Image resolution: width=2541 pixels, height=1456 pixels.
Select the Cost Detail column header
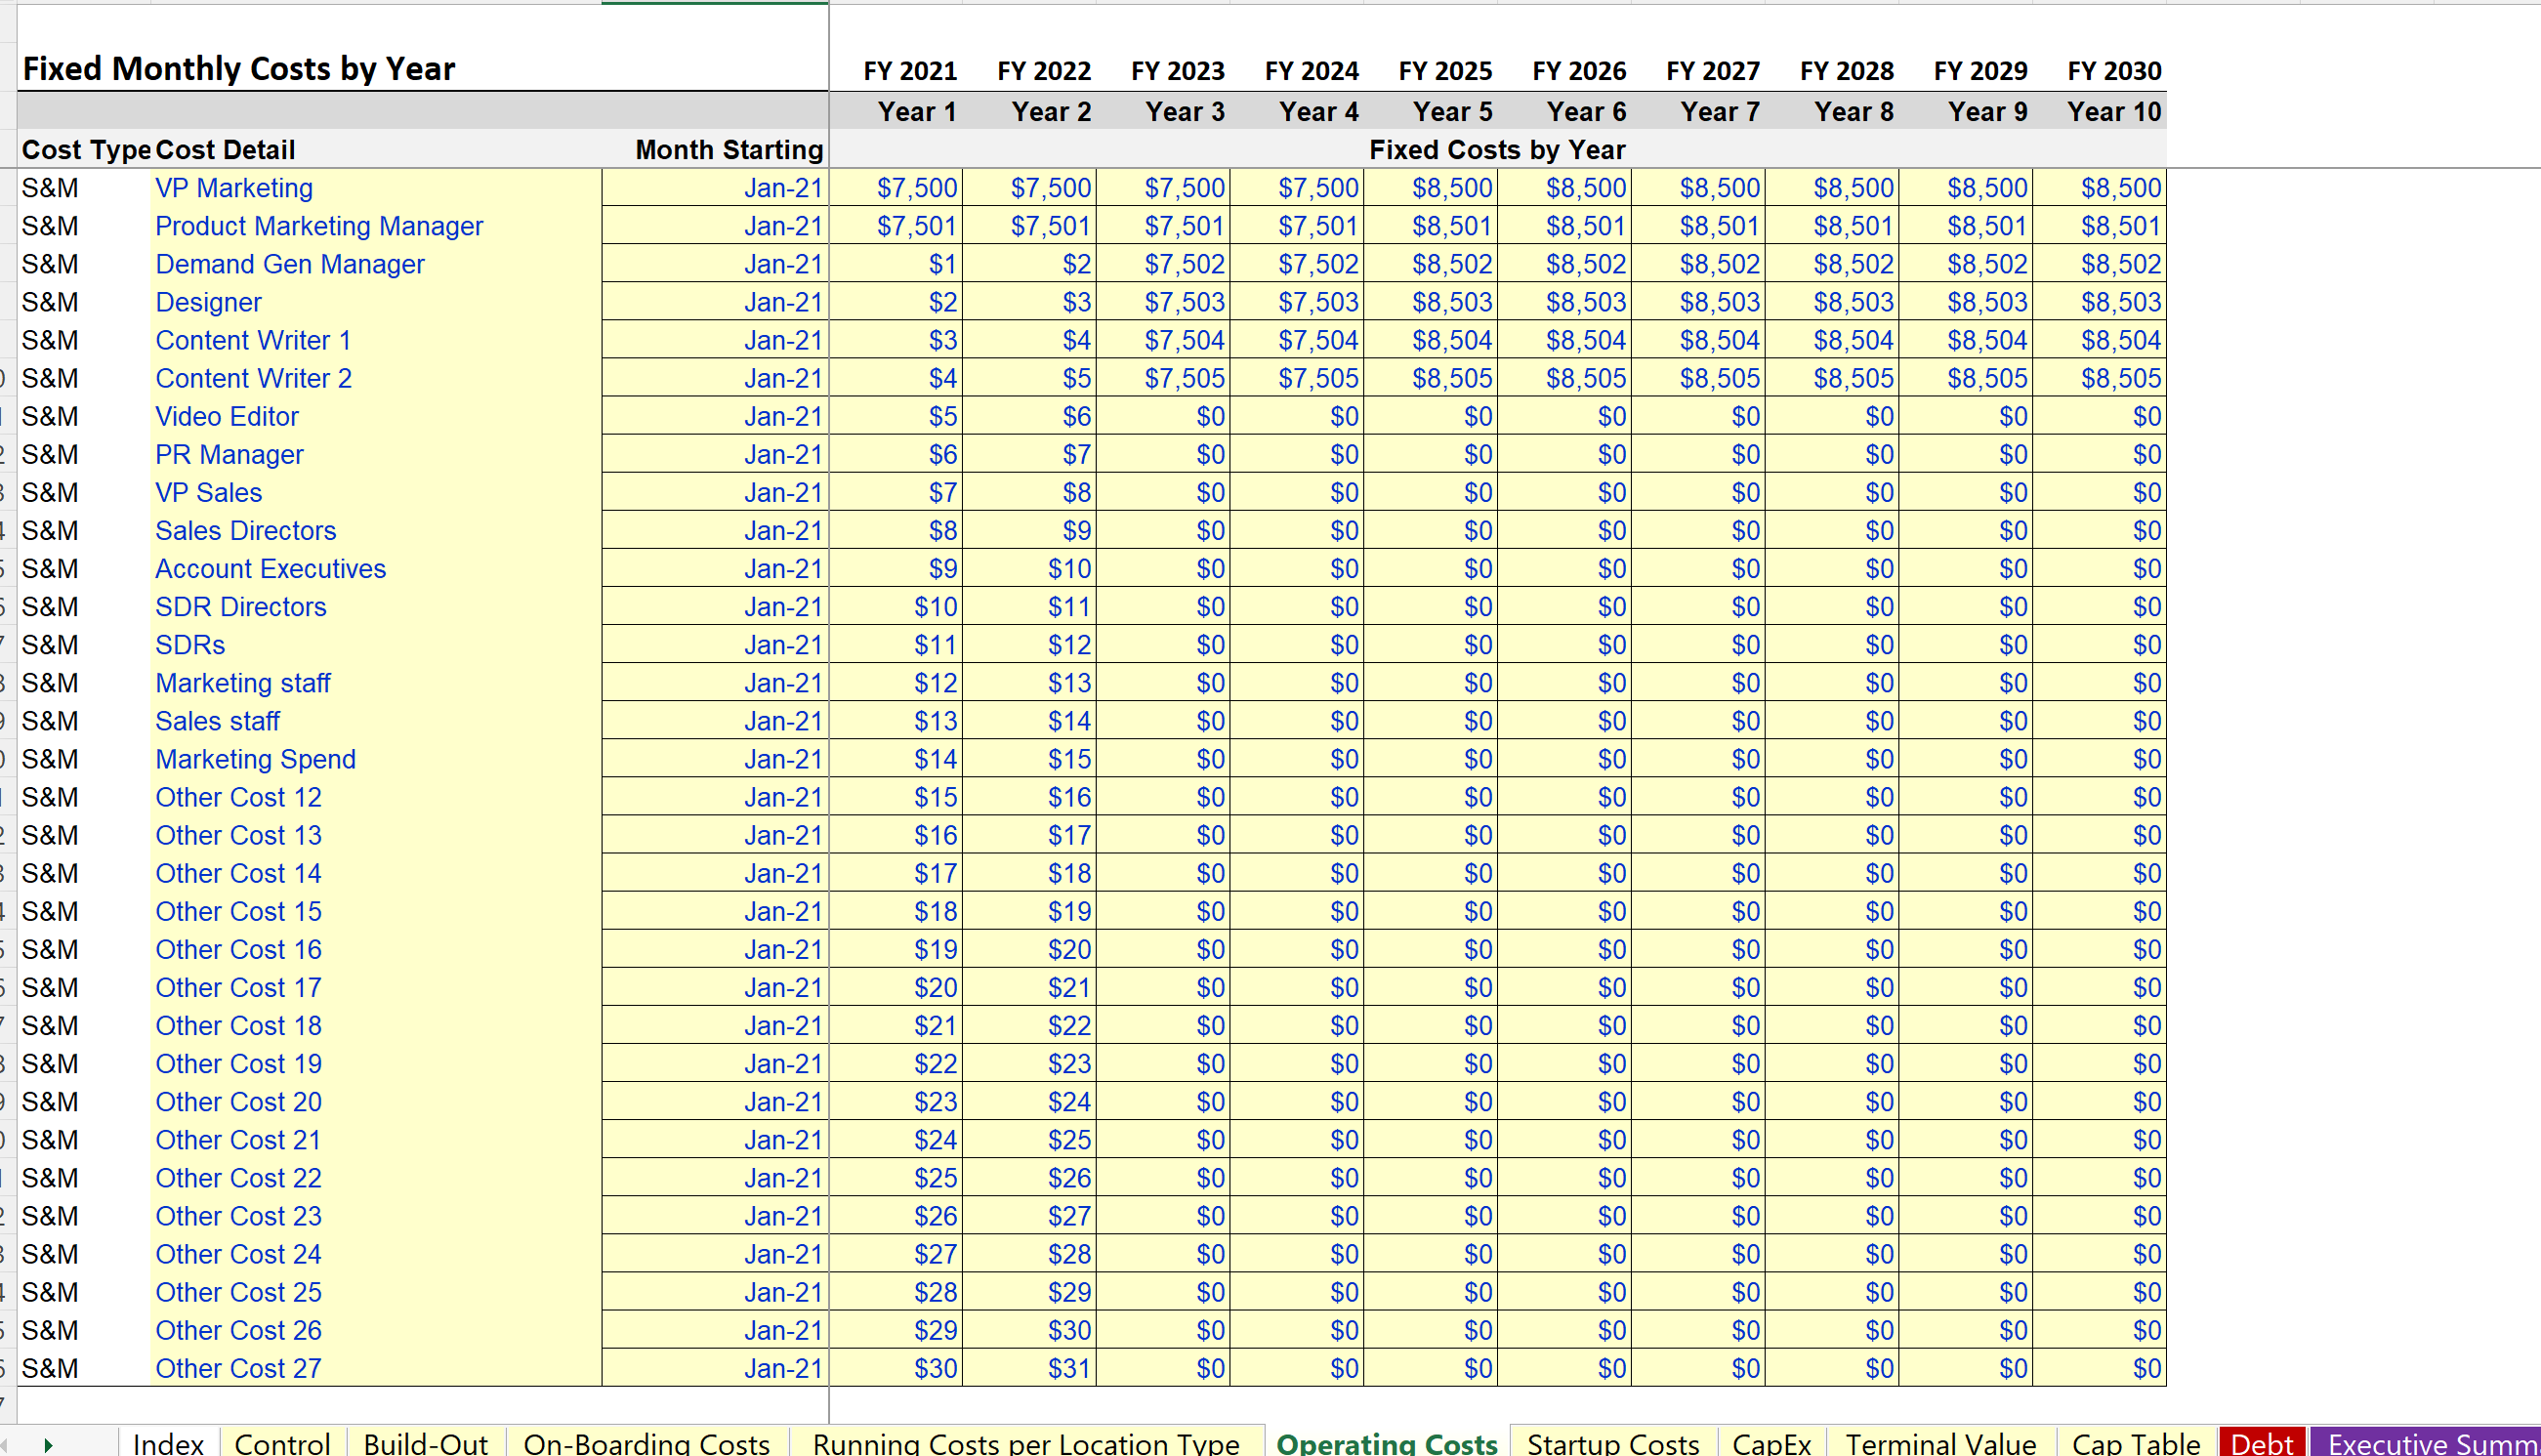pyautogui.click(x=225, y=150)
